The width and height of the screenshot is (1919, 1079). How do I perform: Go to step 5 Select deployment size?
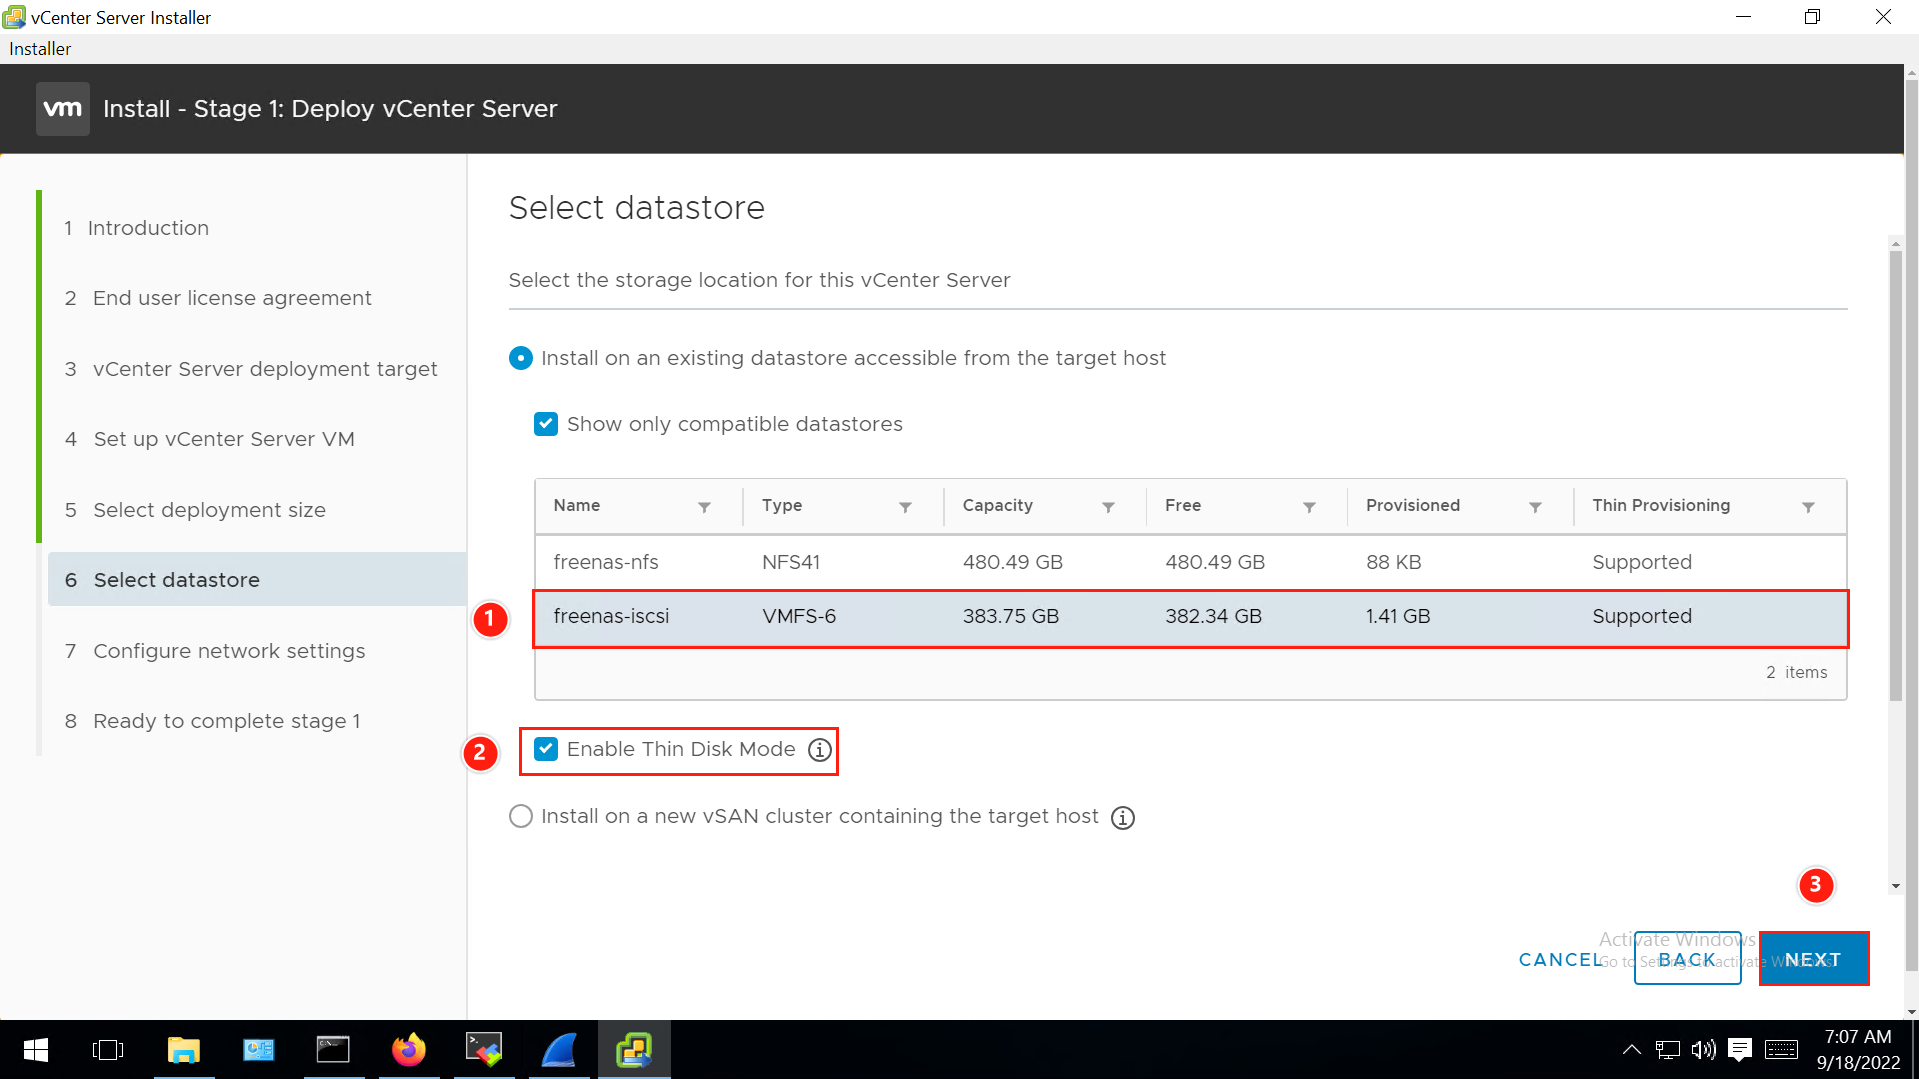coord(196,510)
